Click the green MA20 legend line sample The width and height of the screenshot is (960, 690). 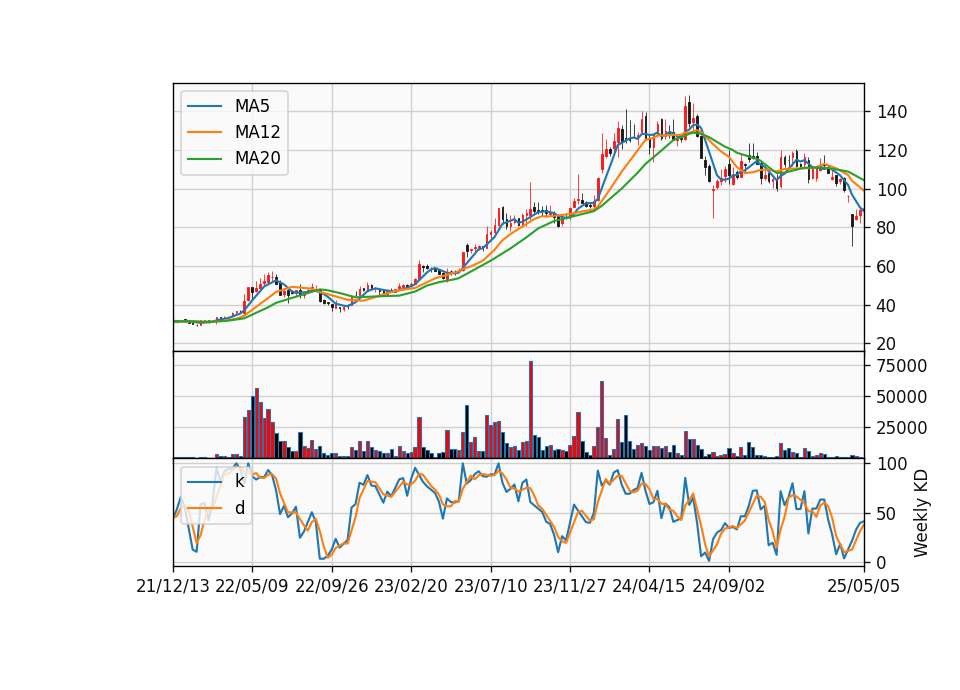tap(204, 159)
